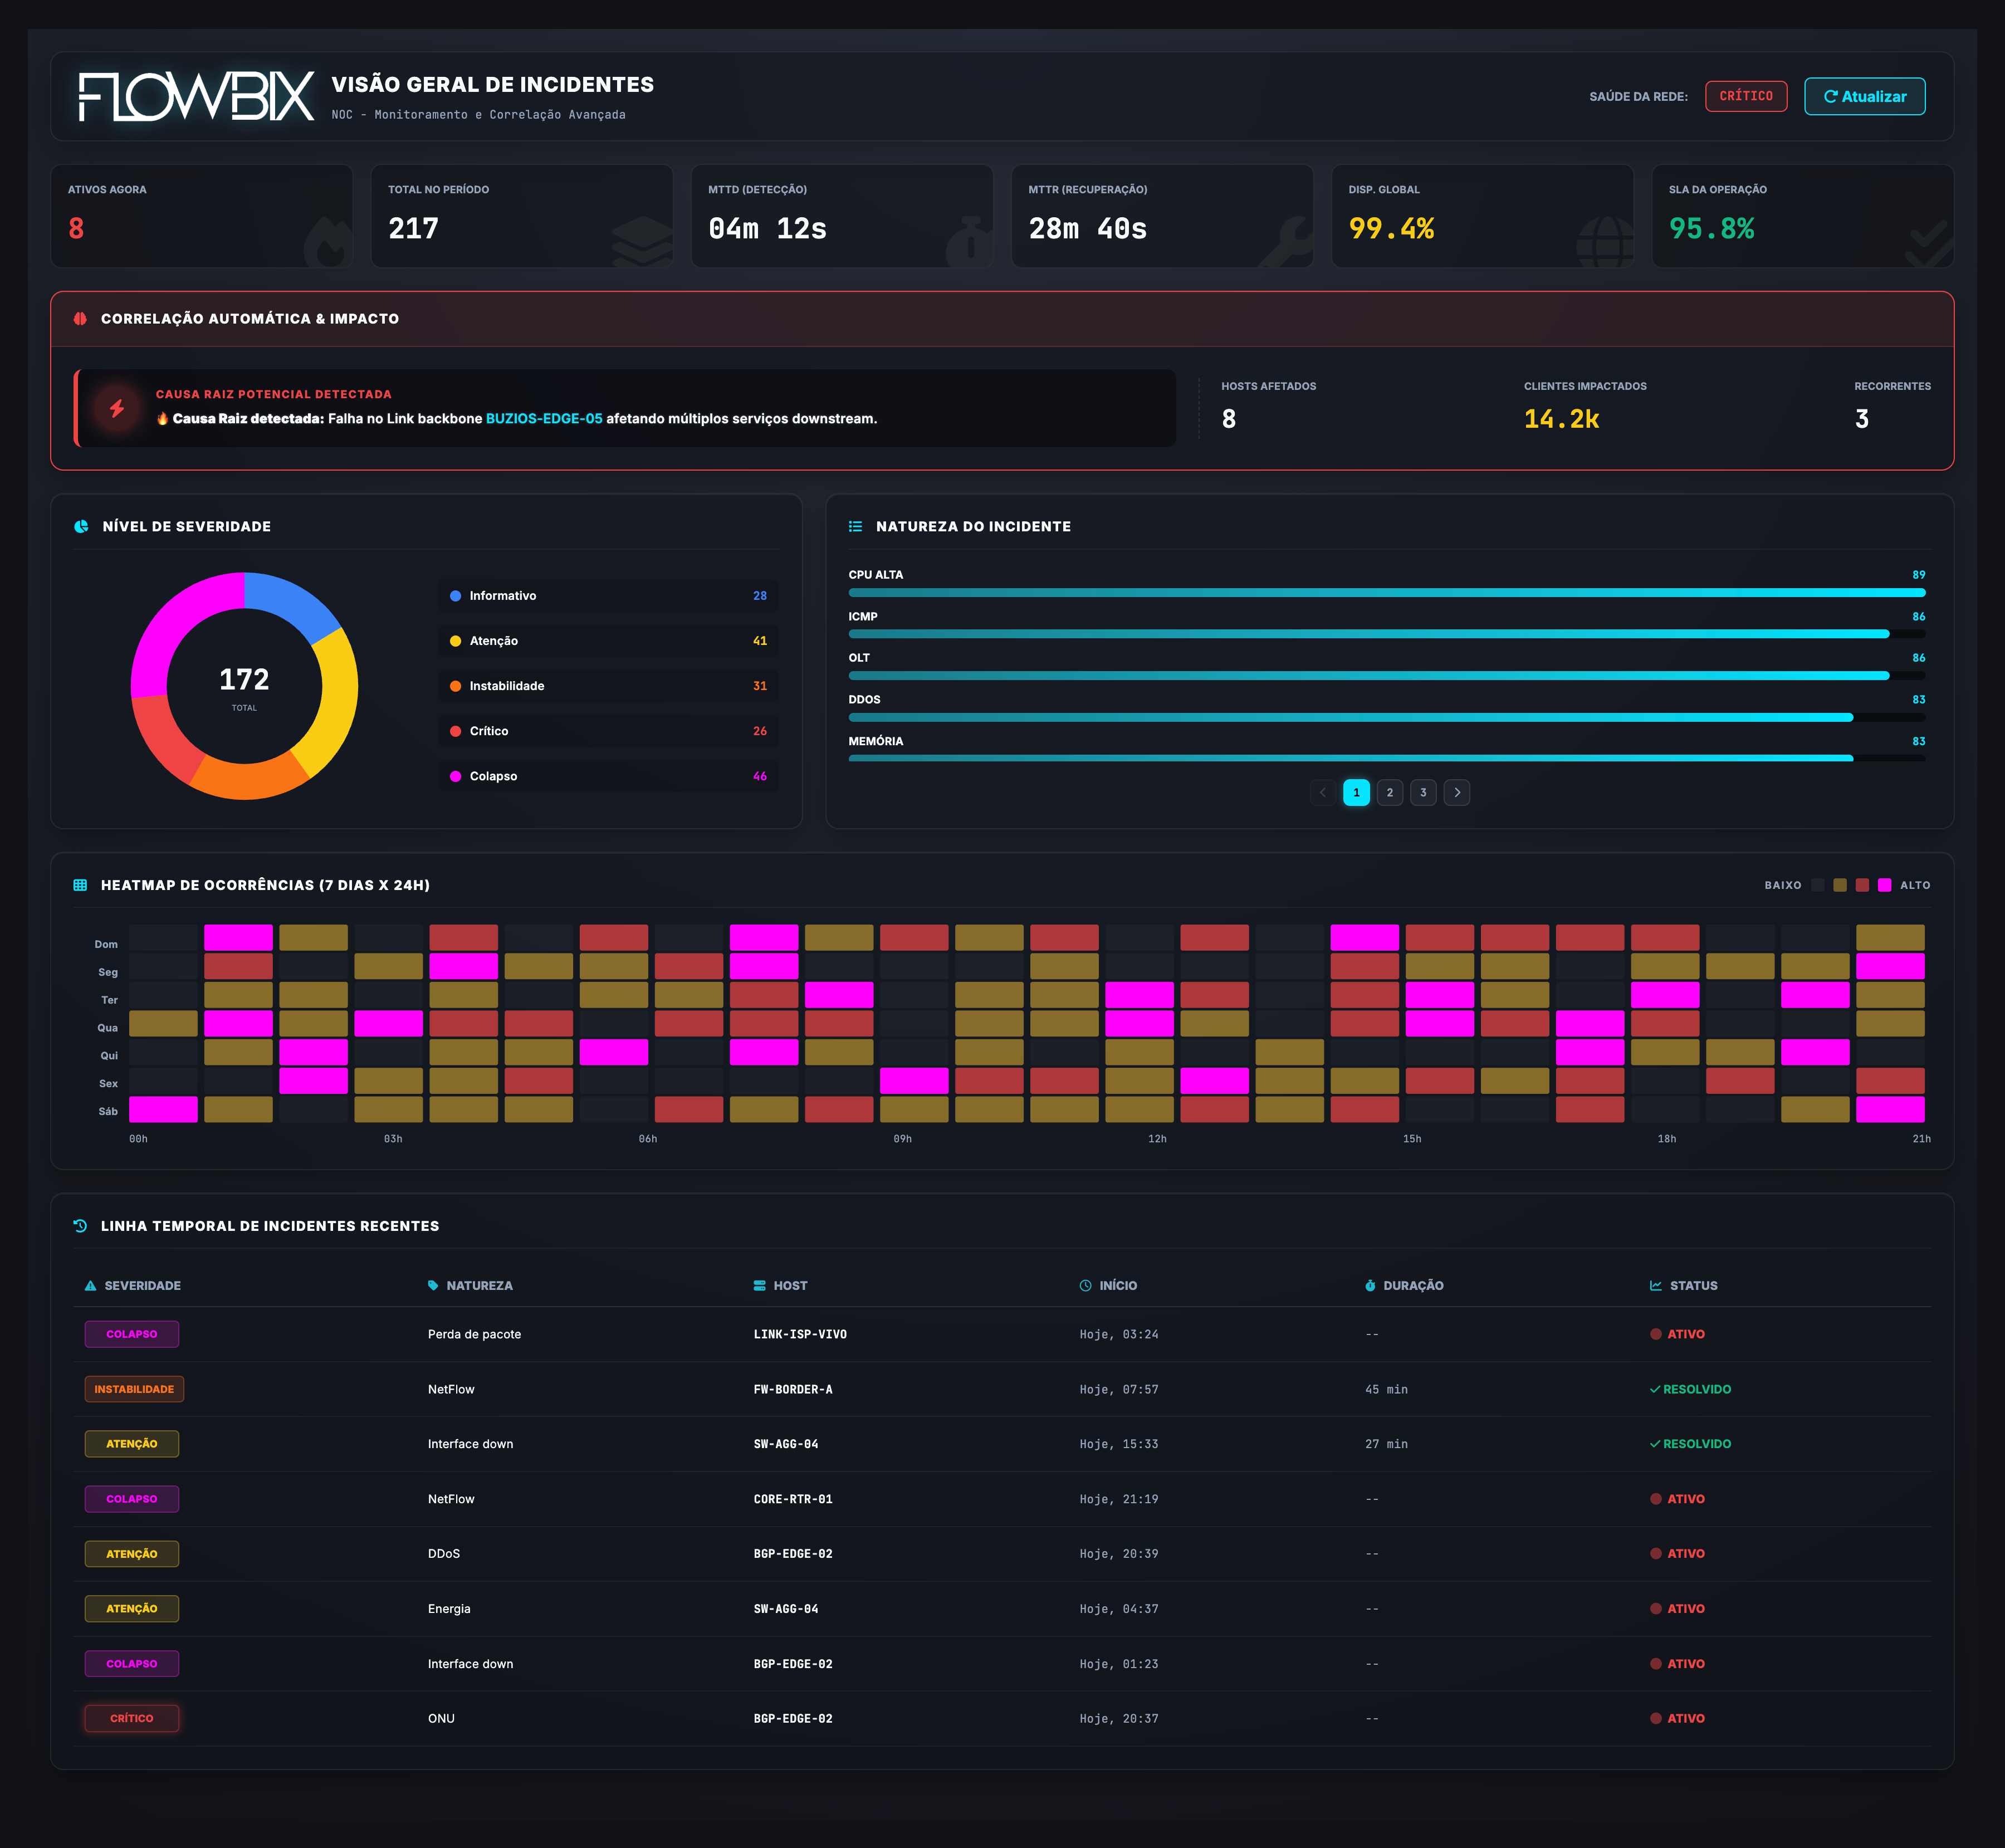
Task: Go to page 2 of incident nature list
Action: [x=1389, y=792]
